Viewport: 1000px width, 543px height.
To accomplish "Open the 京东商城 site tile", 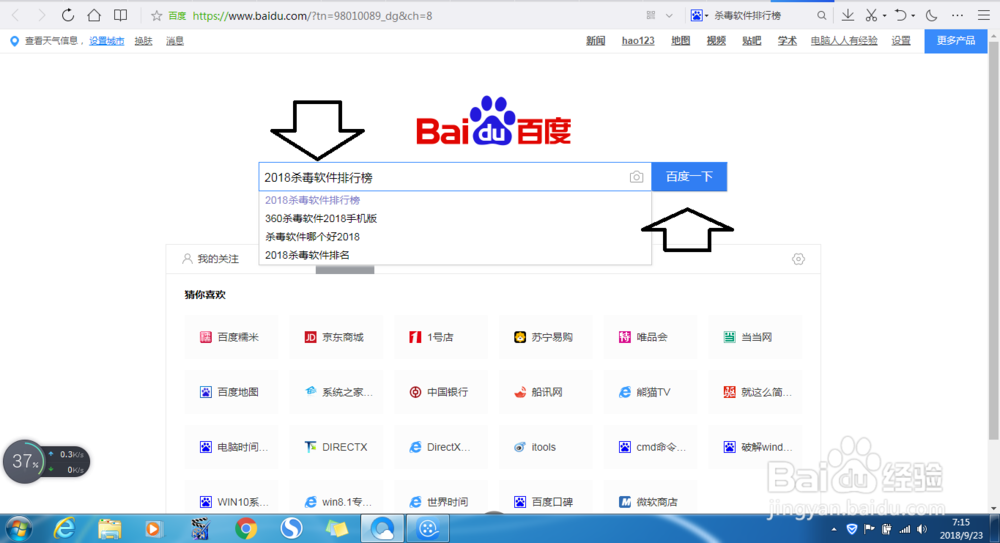I will pos(335,337).
